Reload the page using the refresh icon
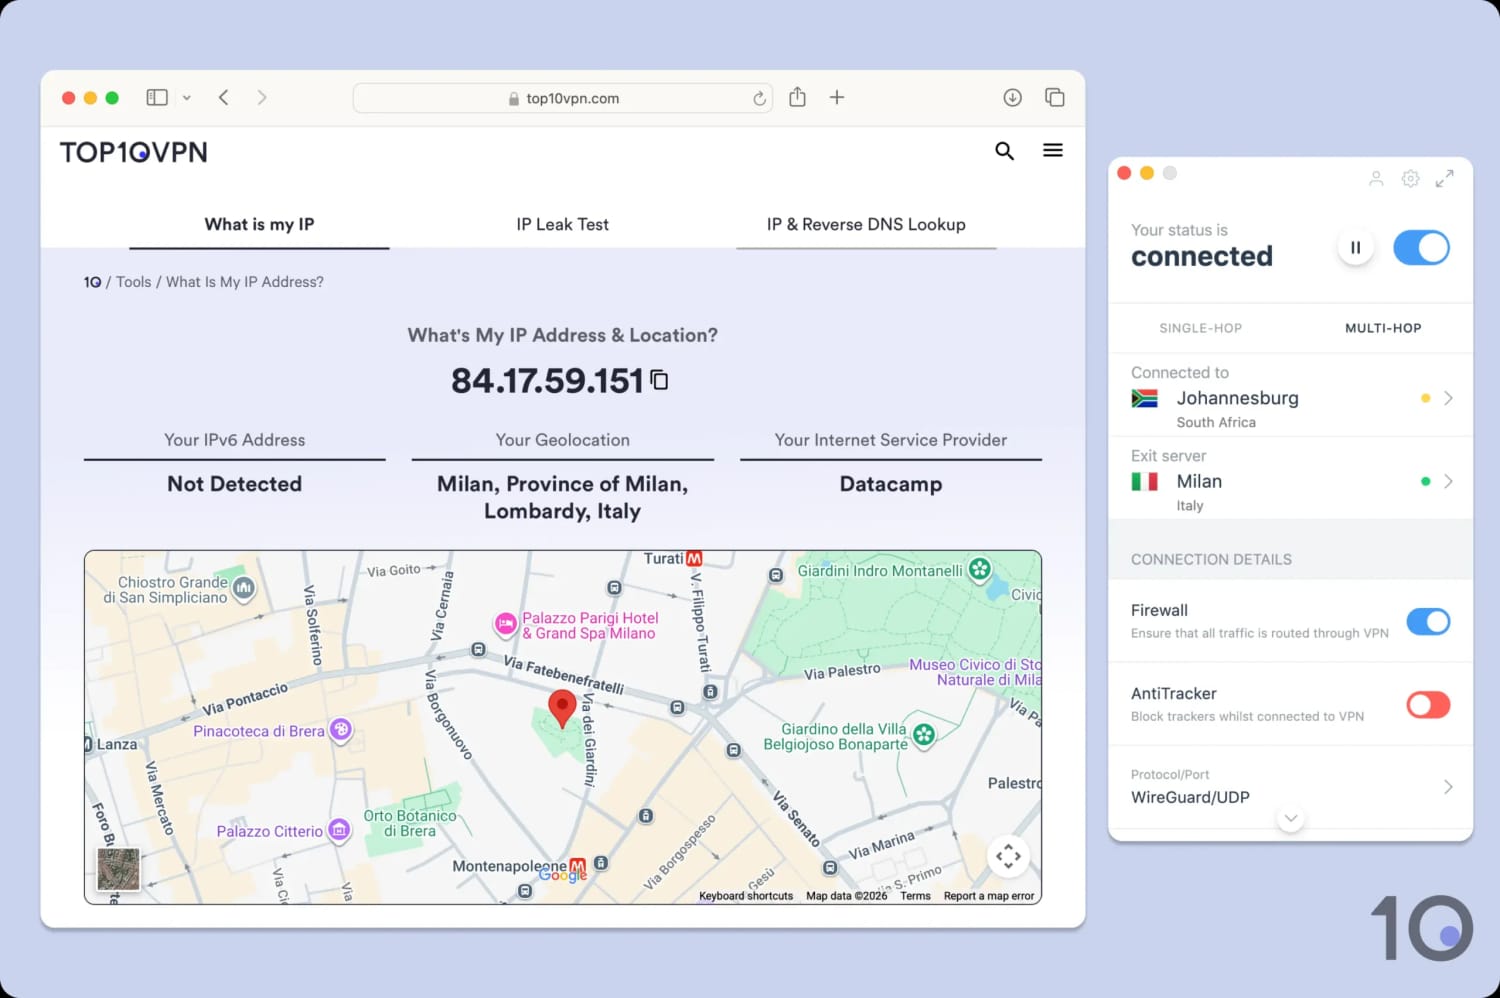1500x998 pixels. [759, 98]
